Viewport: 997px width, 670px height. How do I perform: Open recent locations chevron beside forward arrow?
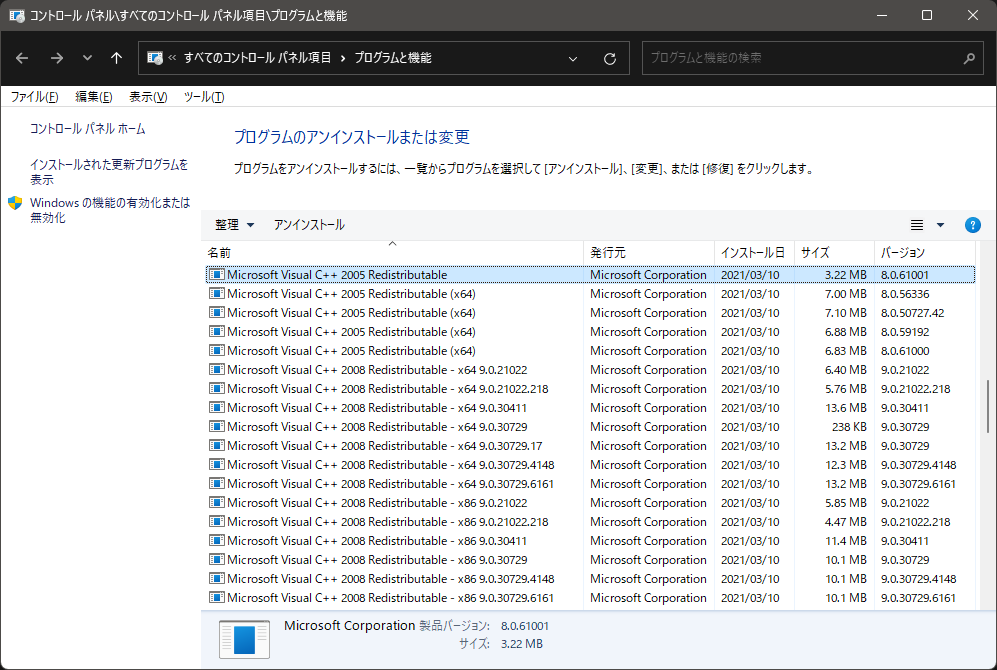point(87,58)
